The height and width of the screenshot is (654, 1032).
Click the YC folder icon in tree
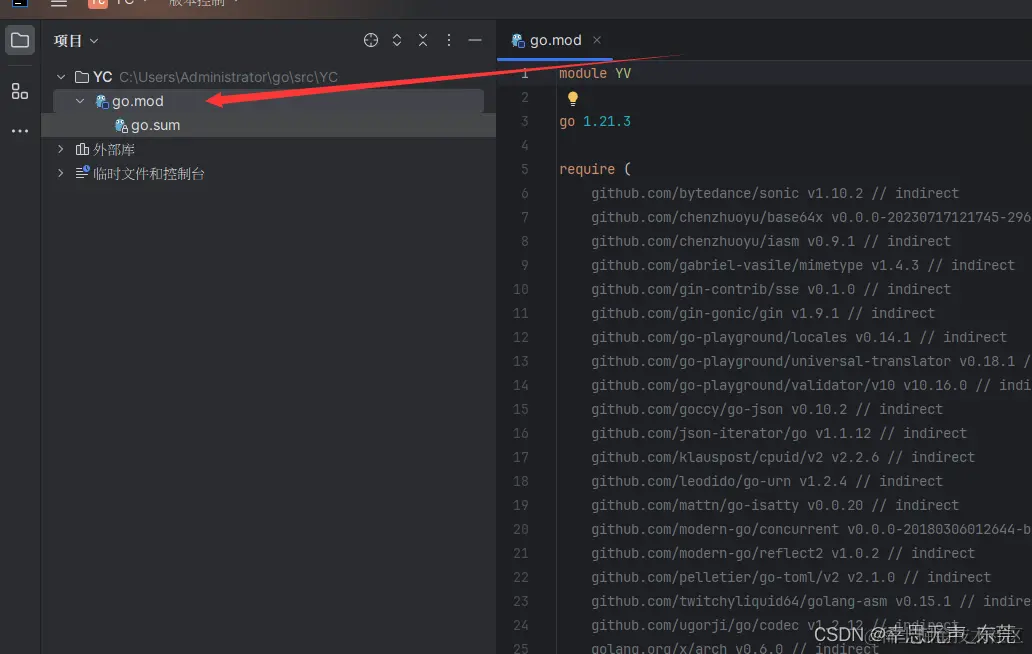coord(82,77)
